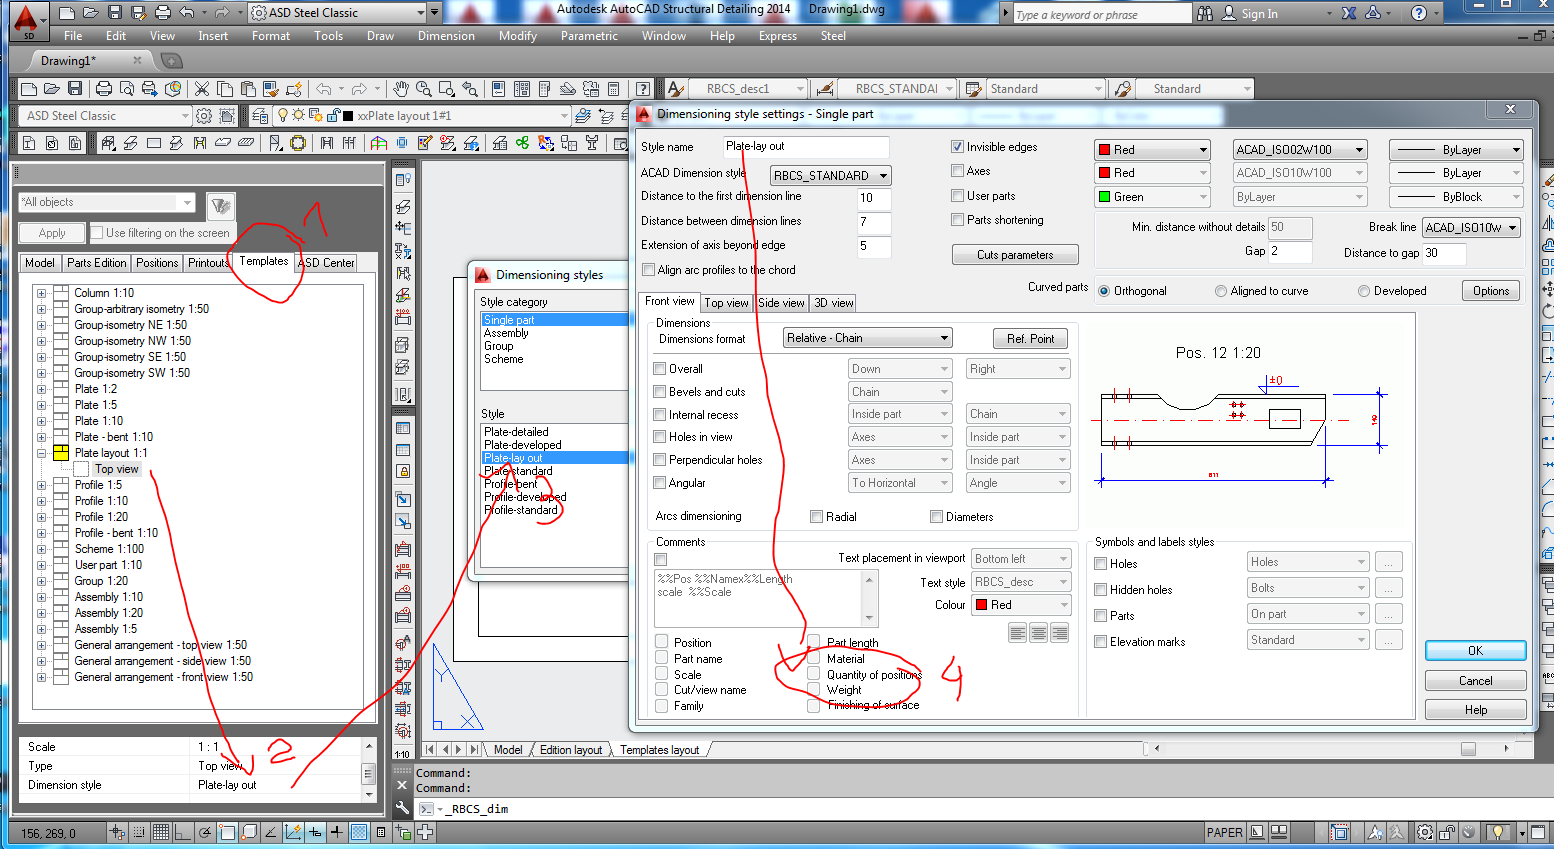Toggle Ortho Mode in status bar
This screenshot has width=1554, height=849.
[183, 832]
